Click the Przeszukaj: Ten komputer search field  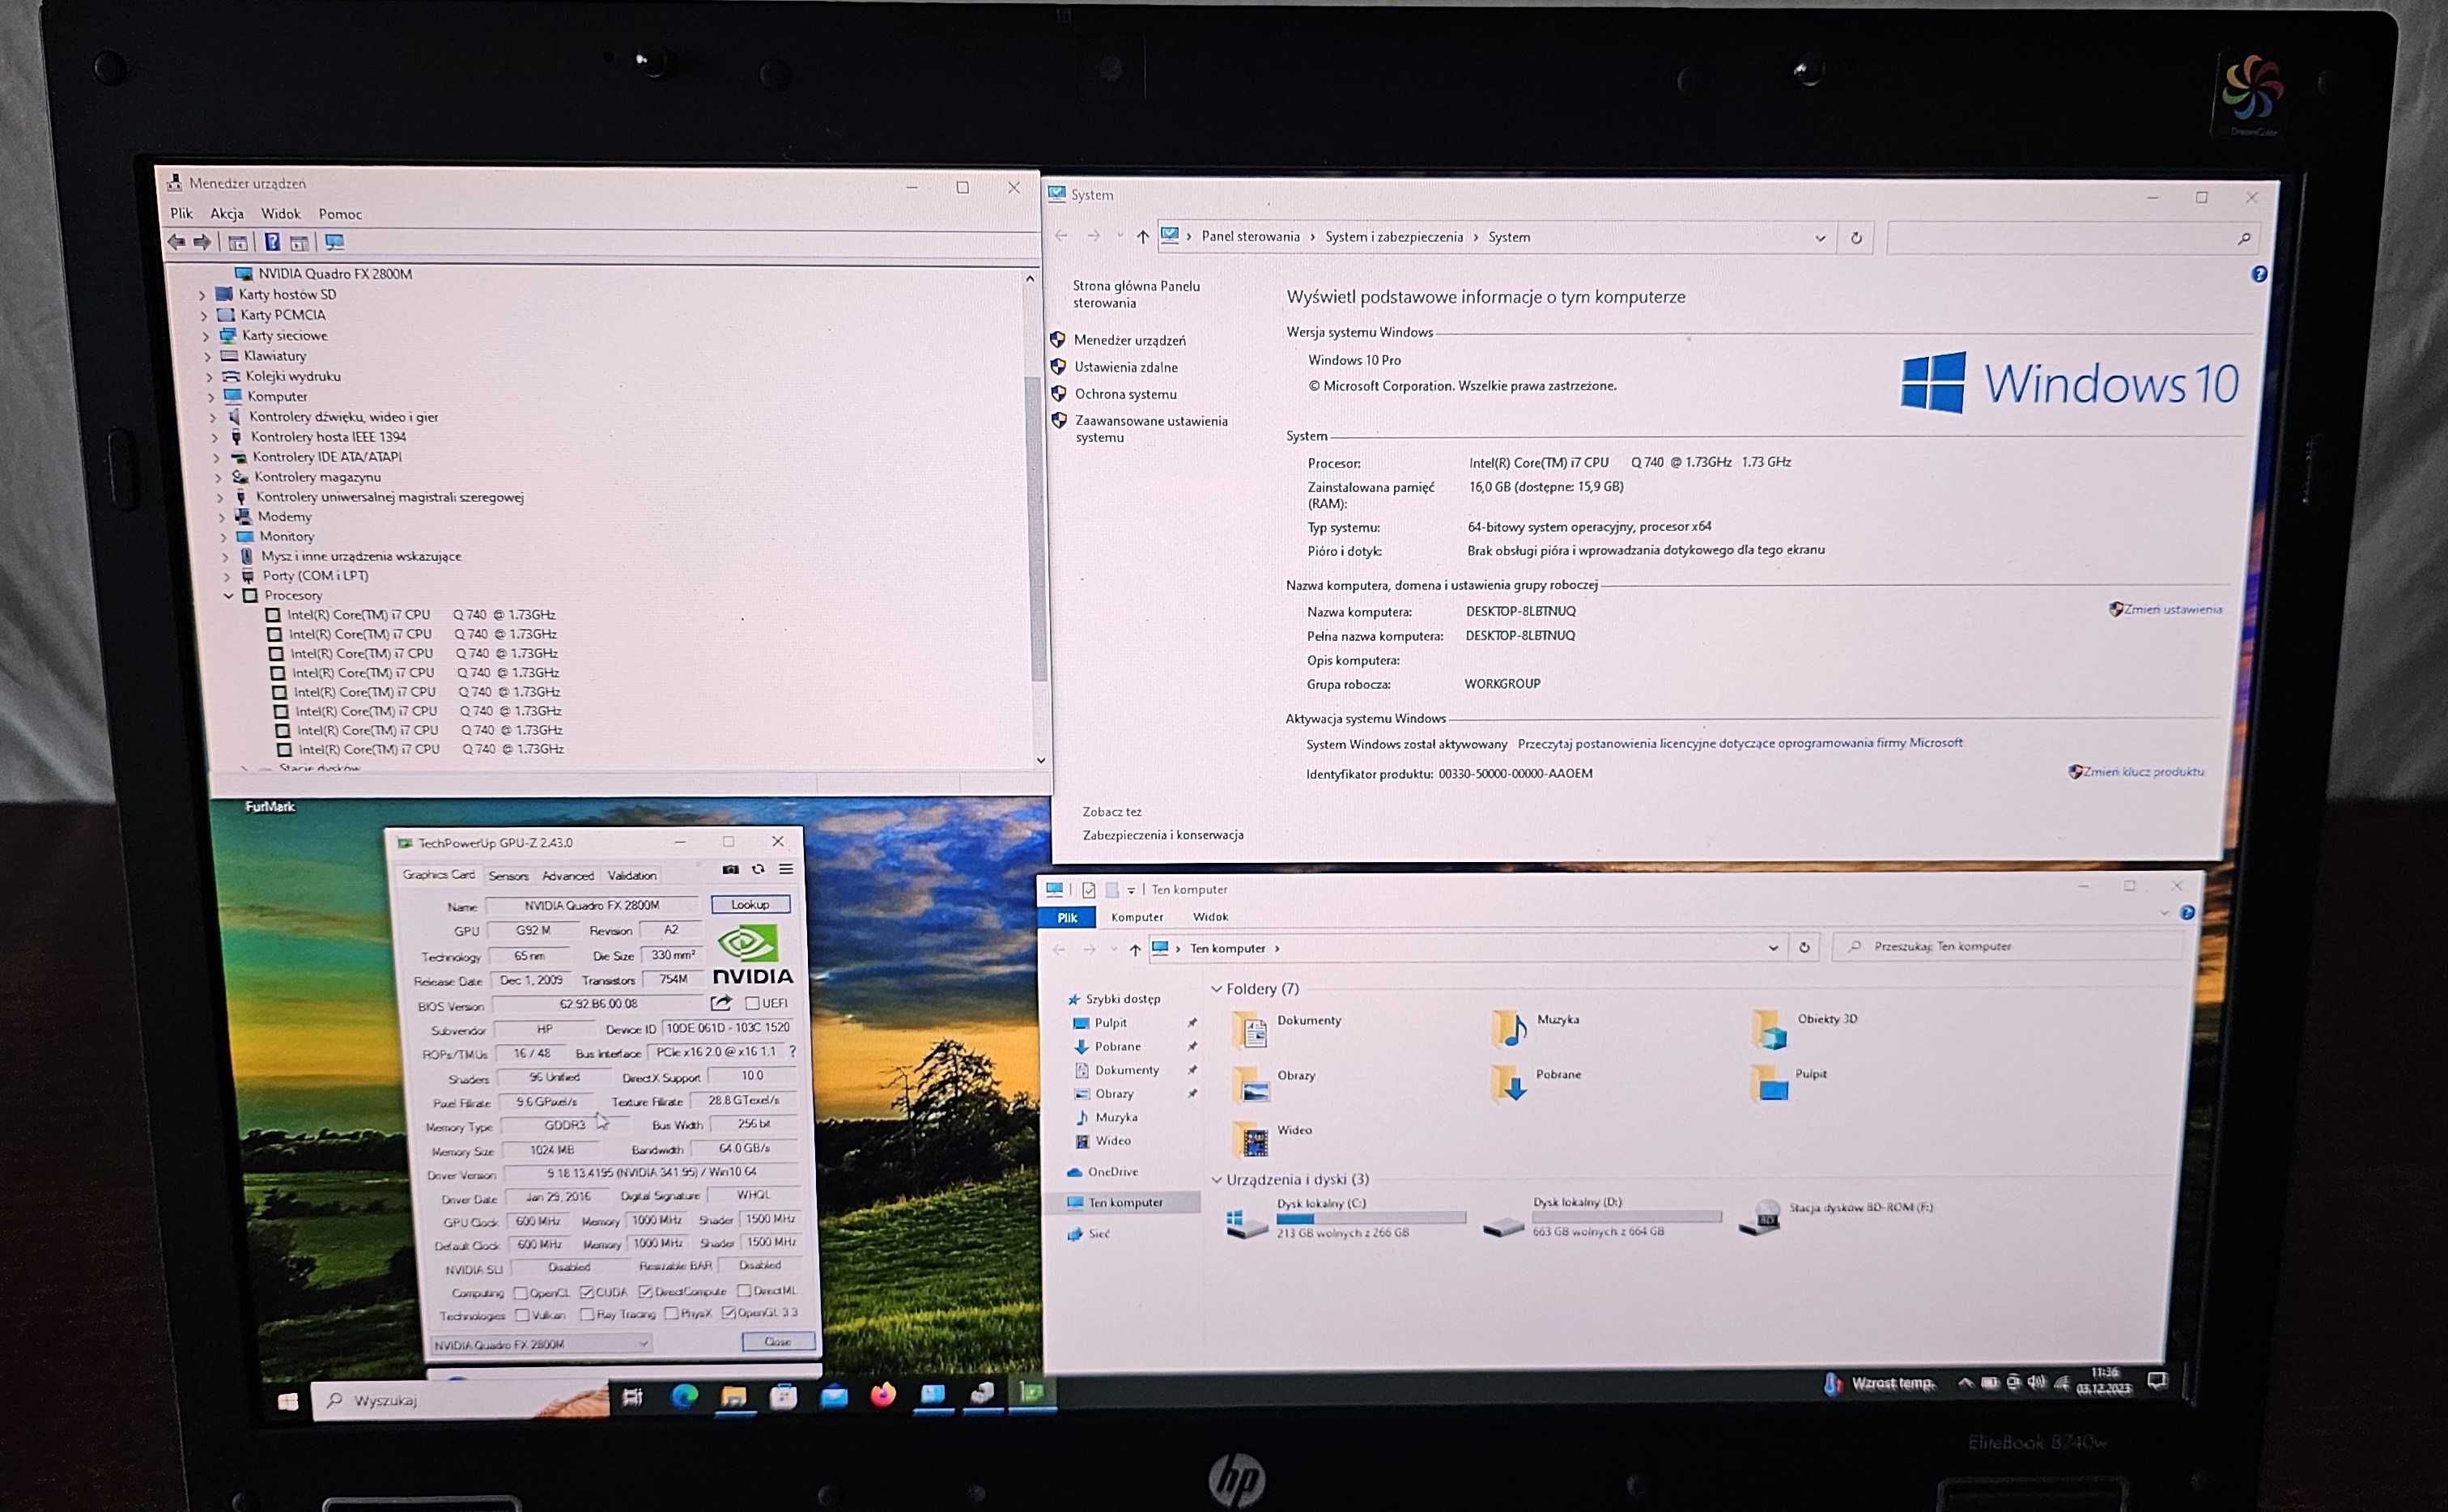pyautogui.click(x=2008, y=946)
